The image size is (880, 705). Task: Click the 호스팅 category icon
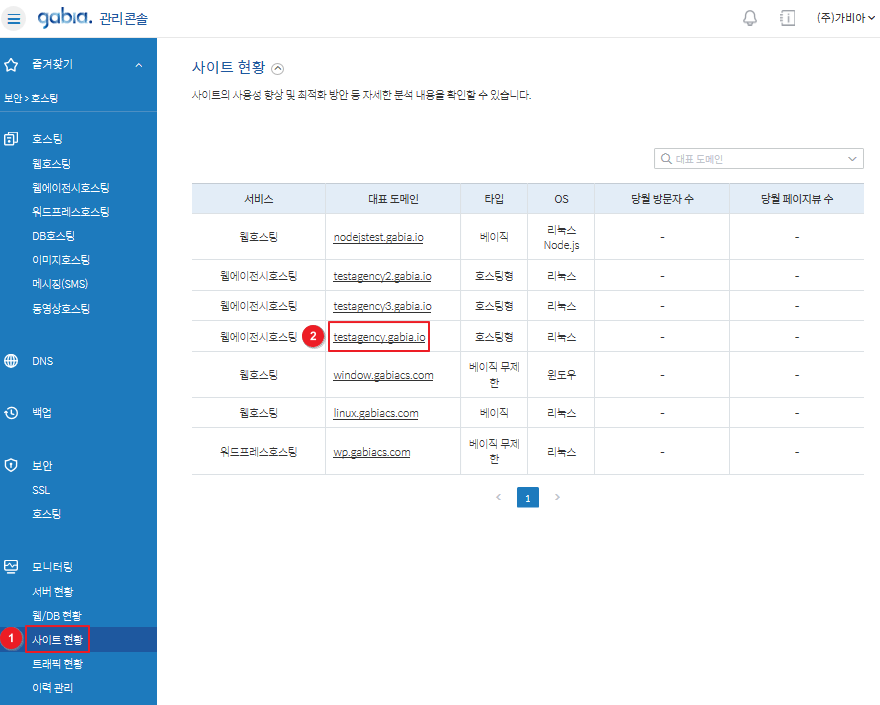(x=11, y=139)
